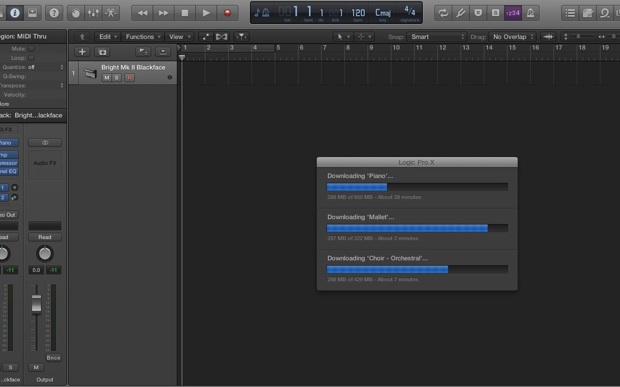
Task: Open the Tuner icon
Action: pyautogui.click(x=461, y=13)
